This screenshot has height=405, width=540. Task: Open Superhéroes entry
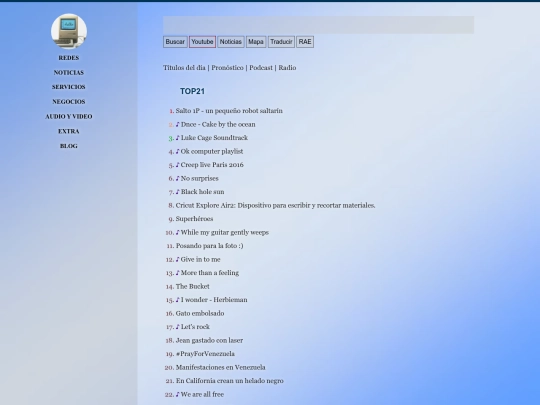coord(194,219)
